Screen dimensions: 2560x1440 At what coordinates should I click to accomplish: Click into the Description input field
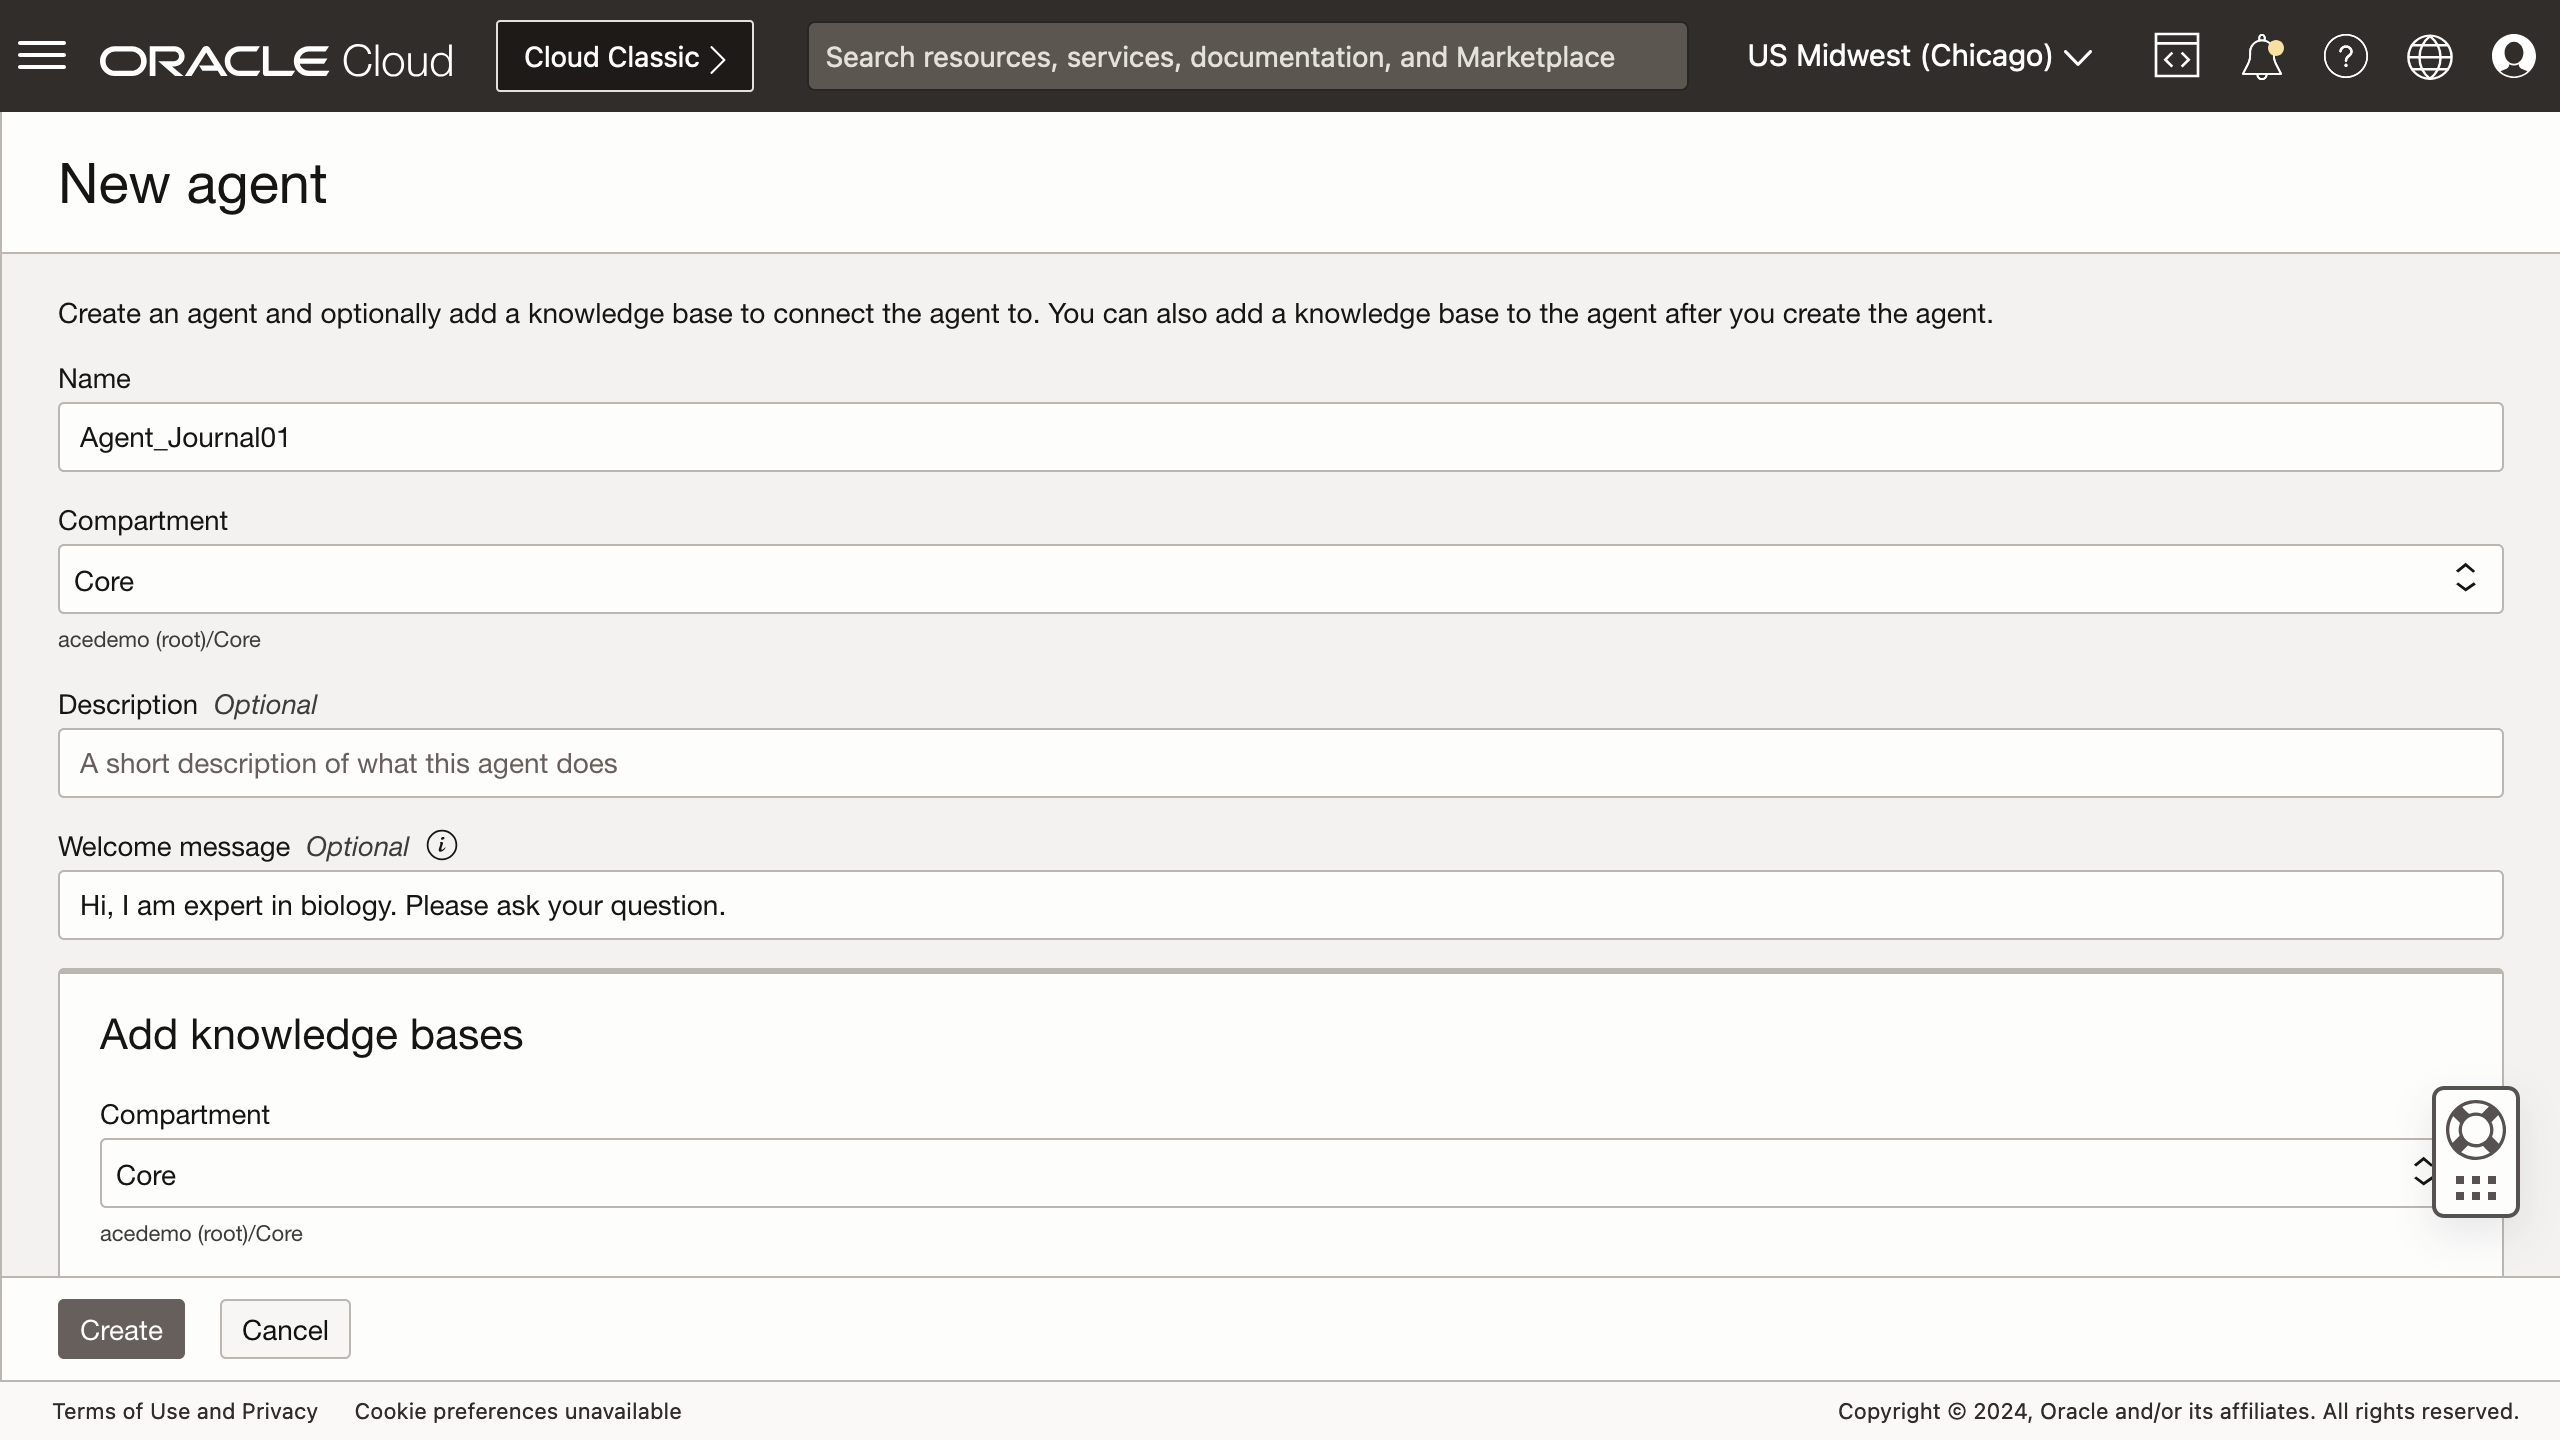1280,763
